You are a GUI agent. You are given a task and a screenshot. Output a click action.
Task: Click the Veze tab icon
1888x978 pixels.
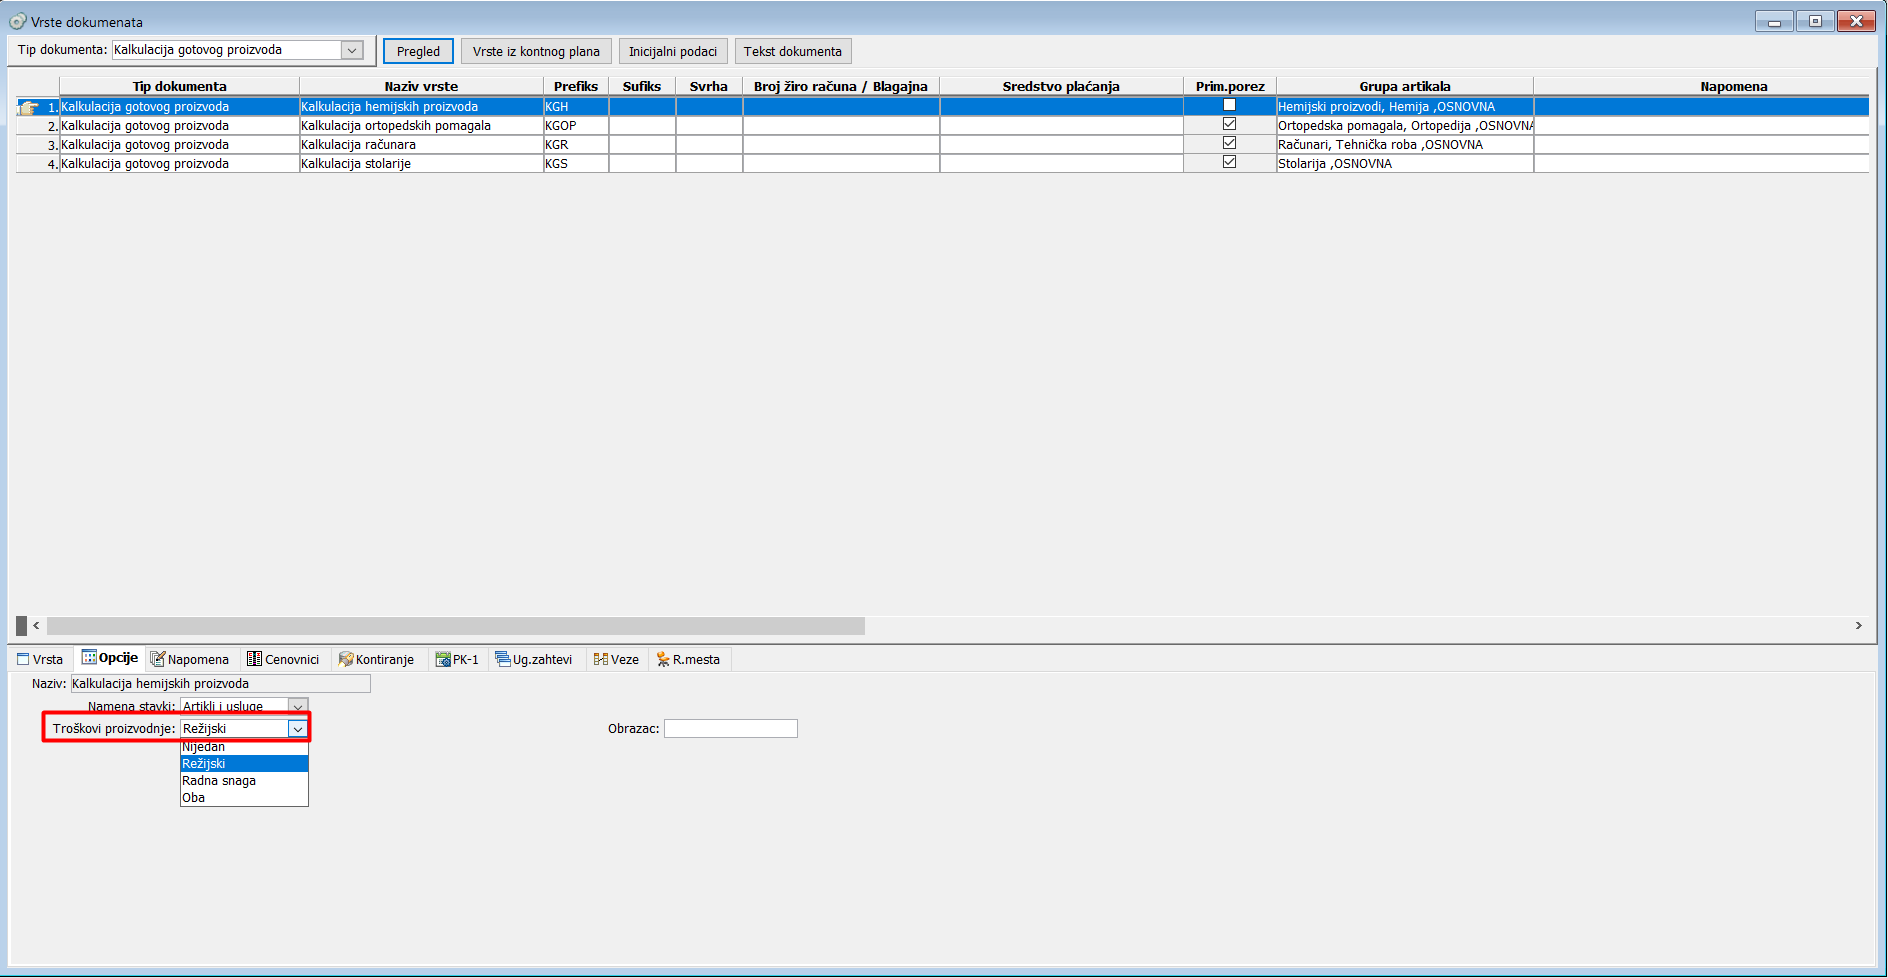coord(601,659)
